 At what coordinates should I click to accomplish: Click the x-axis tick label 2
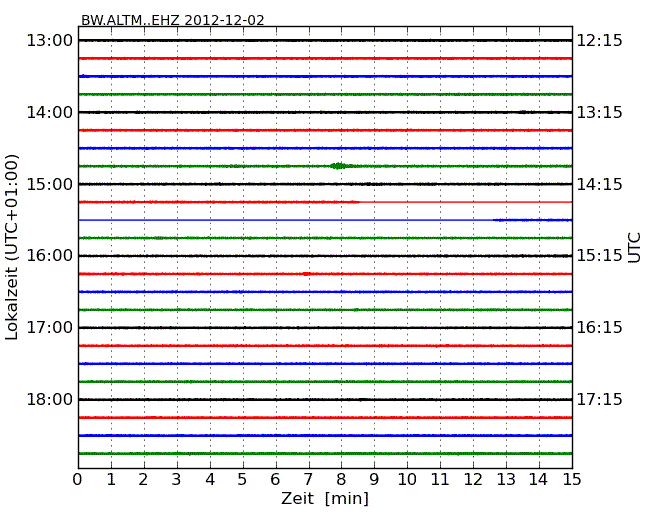(143, 480)
